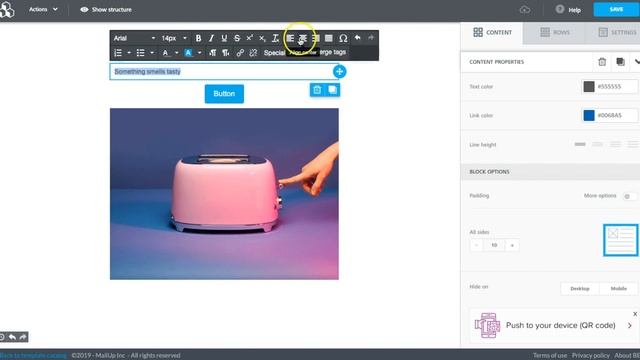Redo in the text editor toolbar
640x360 pixels.
[x=371, y=38]
